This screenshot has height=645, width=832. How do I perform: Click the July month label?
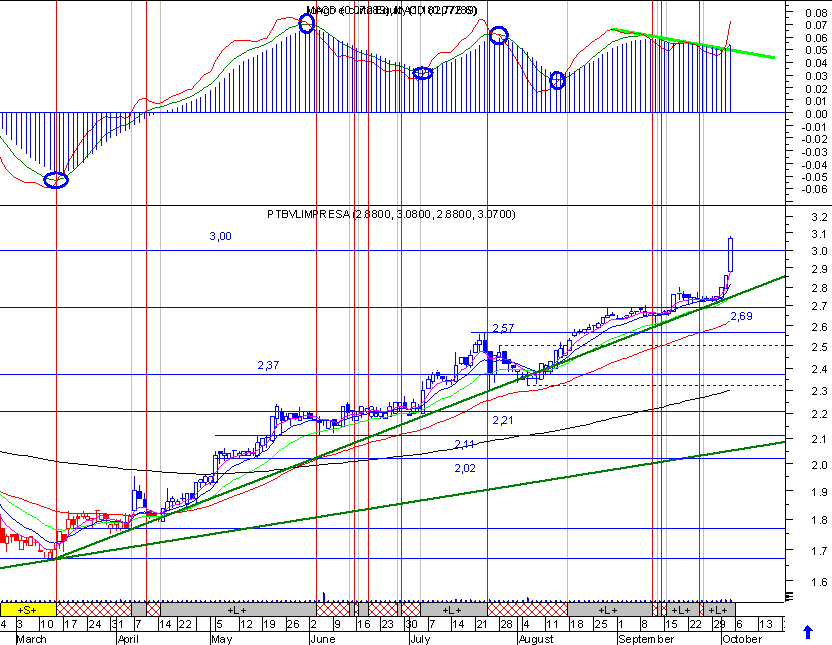click(420, 639)
